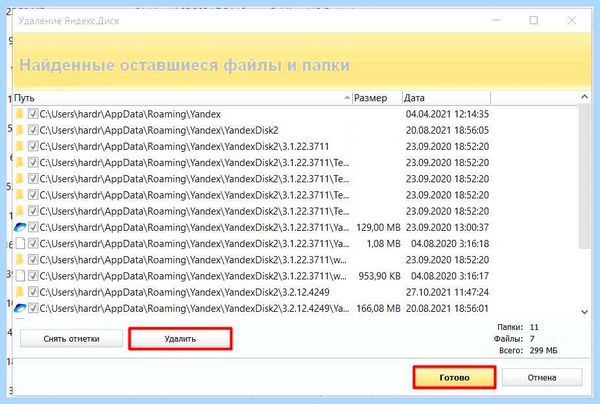
Task: Click the date 23.09.2020 13:00:37
Action: coord(447,228)
